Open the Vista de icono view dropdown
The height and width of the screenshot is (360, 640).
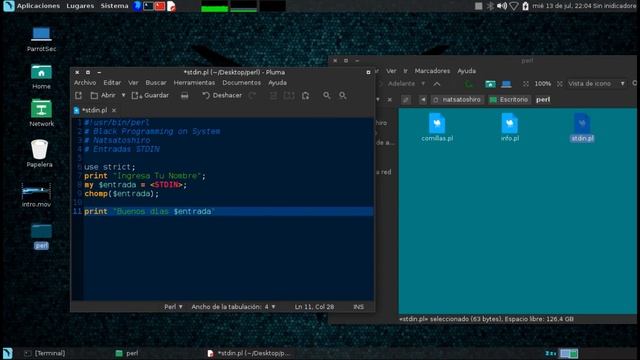coord(596,84)
